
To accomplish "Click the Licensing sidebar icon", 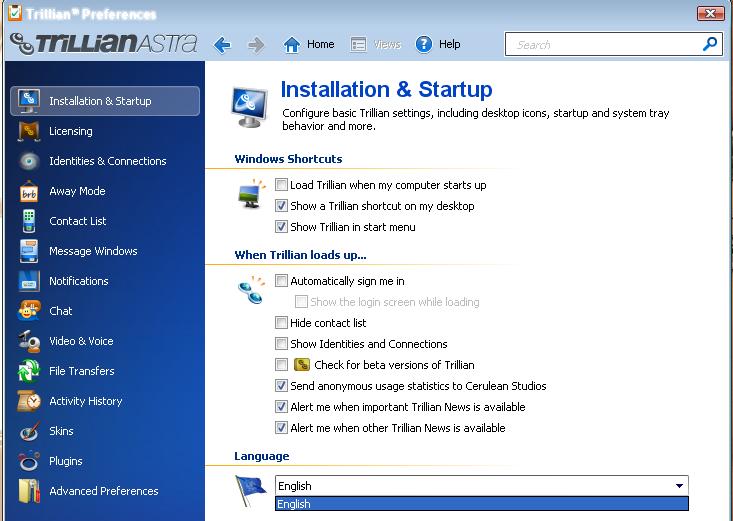I will [29, 131].
